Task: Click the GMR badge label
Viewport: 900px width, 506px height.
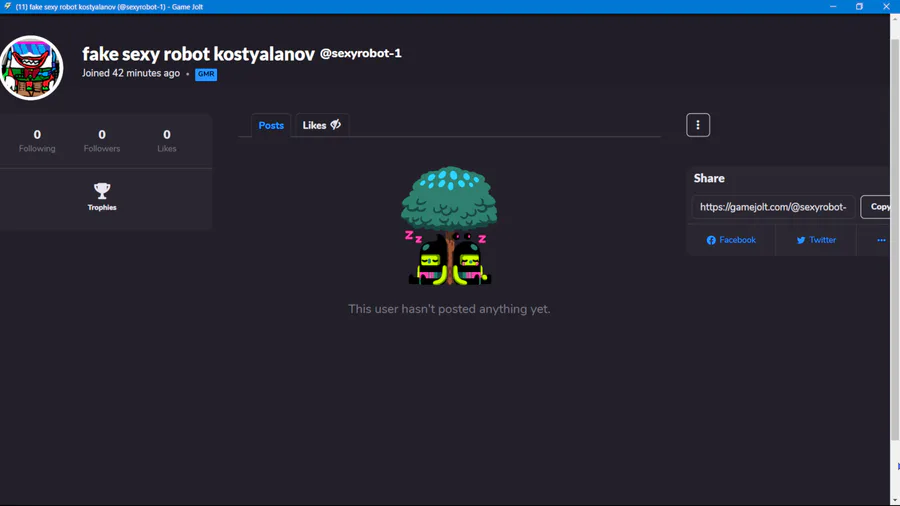Action: [205, 74]
